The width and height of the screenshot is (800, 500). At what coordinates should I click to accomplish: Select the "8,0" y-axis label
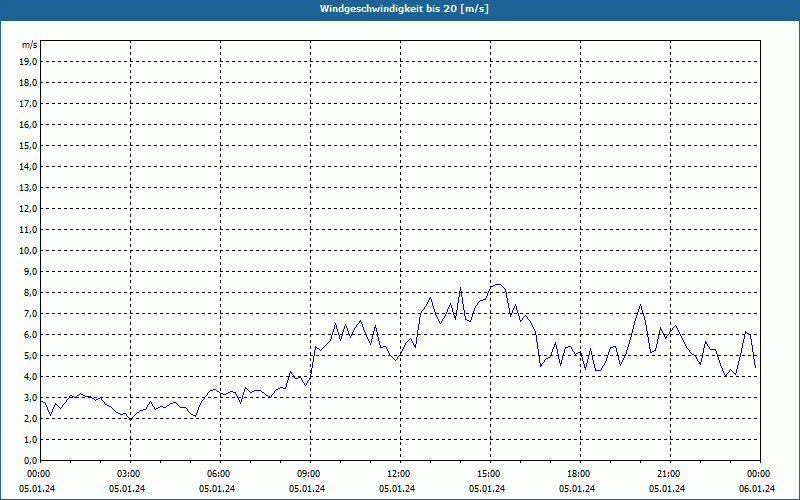30,293
